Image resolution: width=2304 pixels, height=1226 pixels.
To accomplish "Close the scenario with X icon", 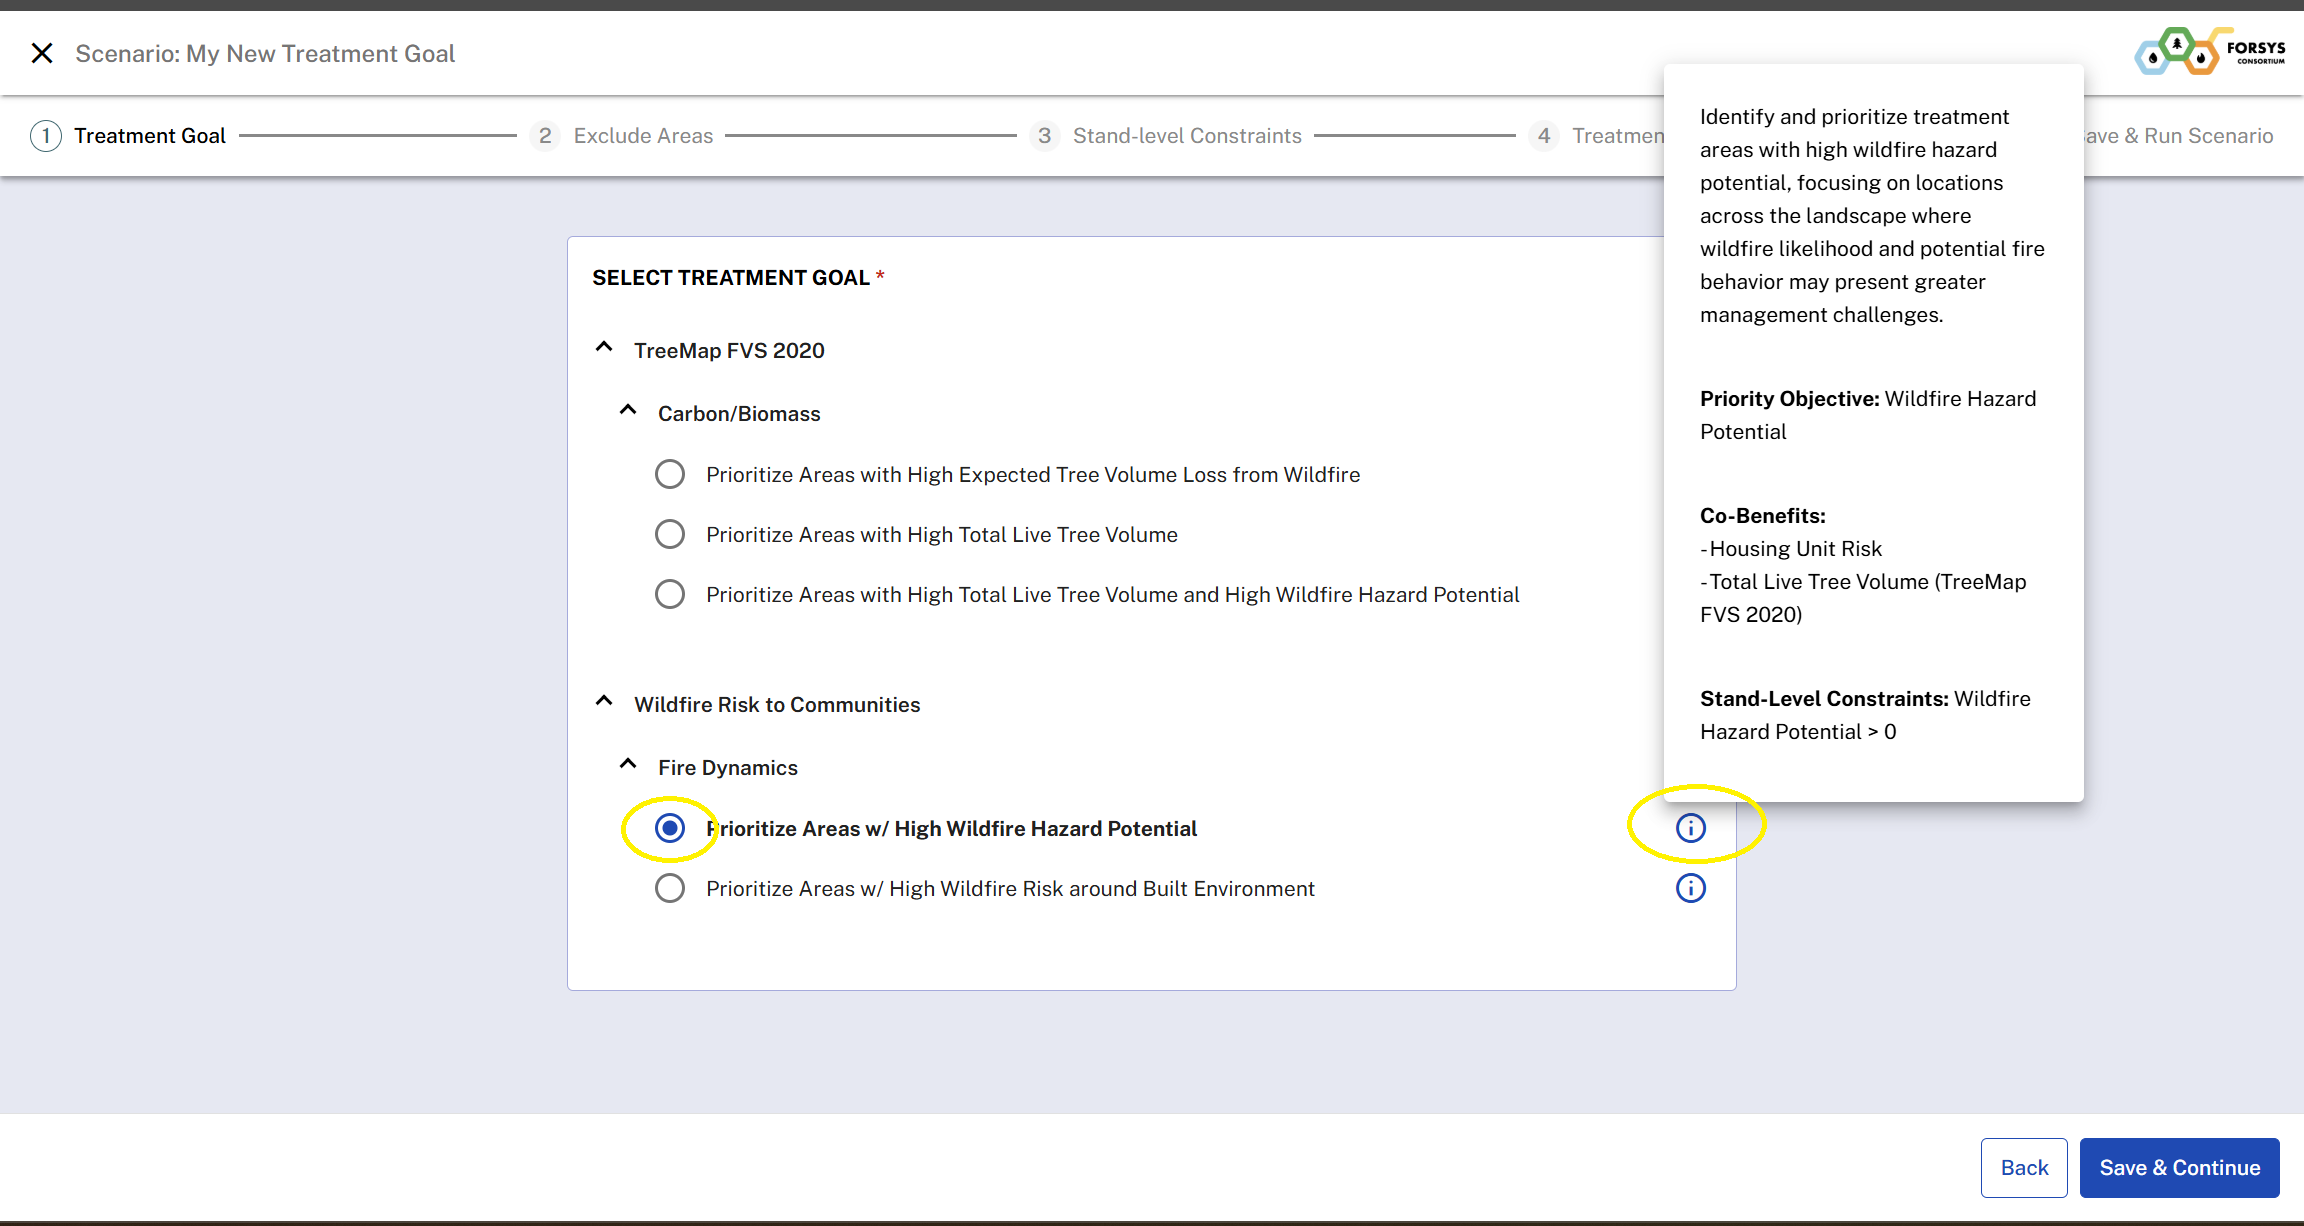I will [42, 53].
